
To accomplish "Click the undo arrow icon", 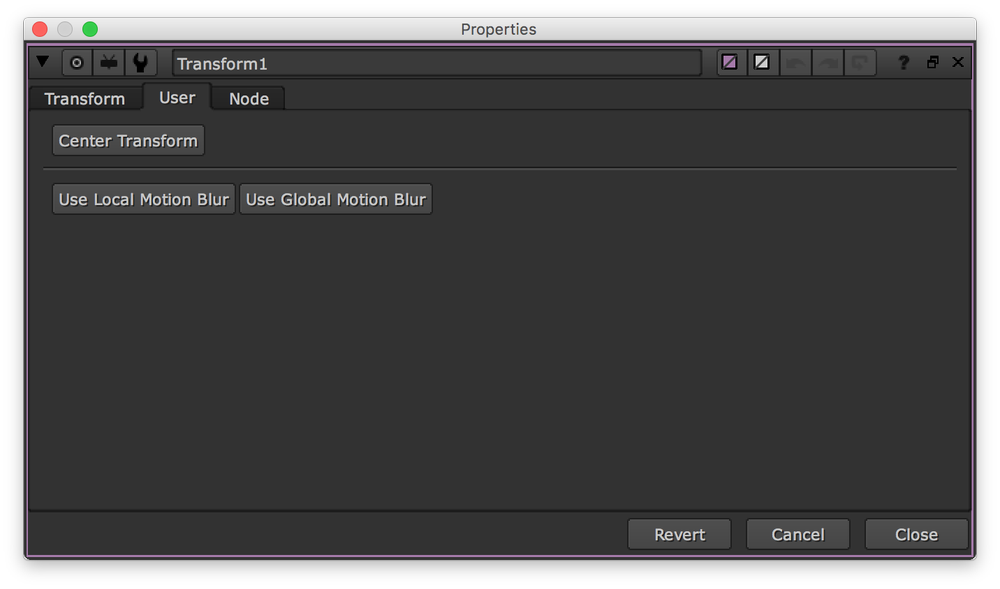I will click(x=795, y=62).
